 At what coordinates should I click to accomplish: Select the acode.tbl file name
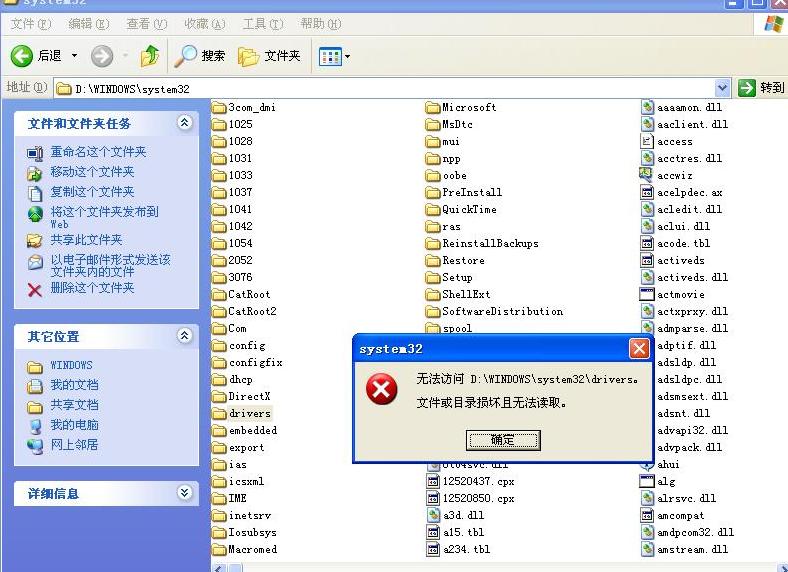683,244
